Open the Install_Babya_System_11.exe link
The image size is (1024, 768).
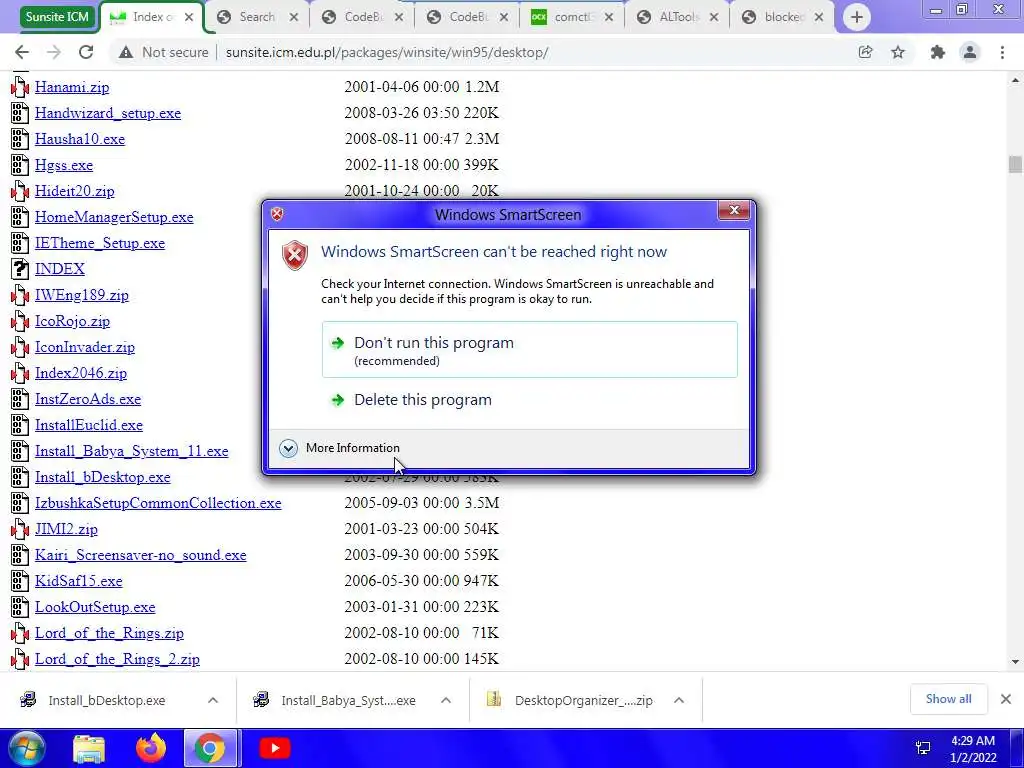tap(132, 451)
